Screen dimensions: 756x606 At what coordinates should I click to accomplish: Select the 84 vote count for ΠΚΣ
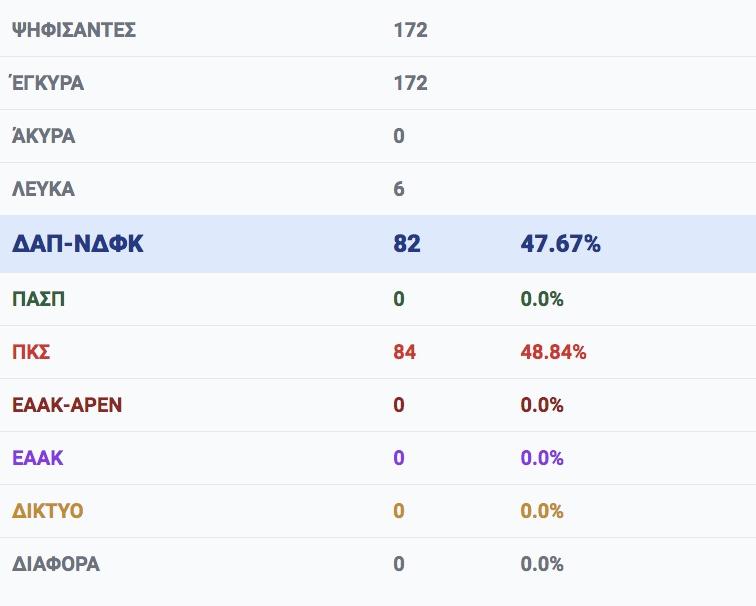(x=405, y=352)
